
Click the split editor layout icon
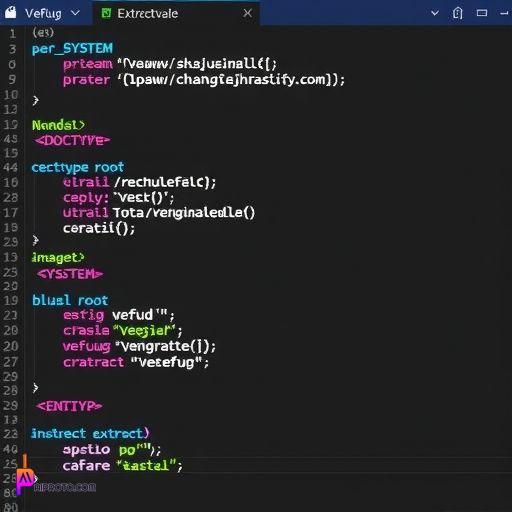482,13
